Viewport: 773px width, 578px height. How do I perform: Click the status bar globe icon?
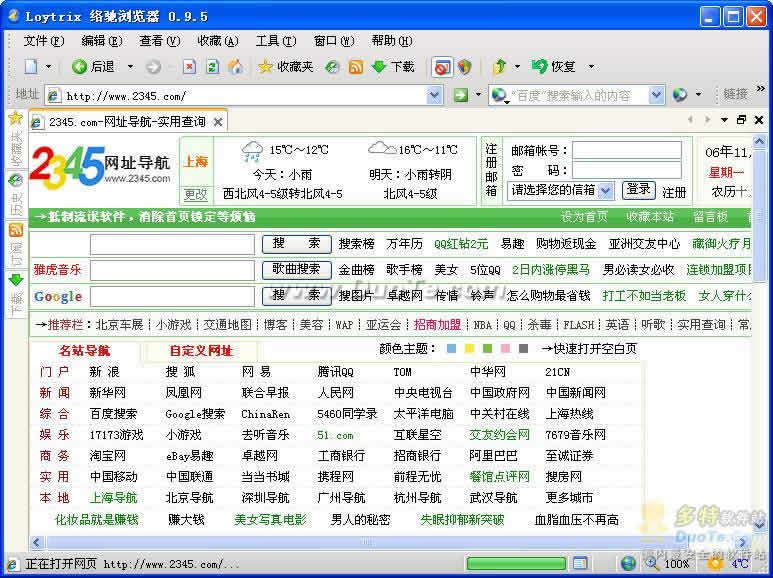[x=629, y=563]
